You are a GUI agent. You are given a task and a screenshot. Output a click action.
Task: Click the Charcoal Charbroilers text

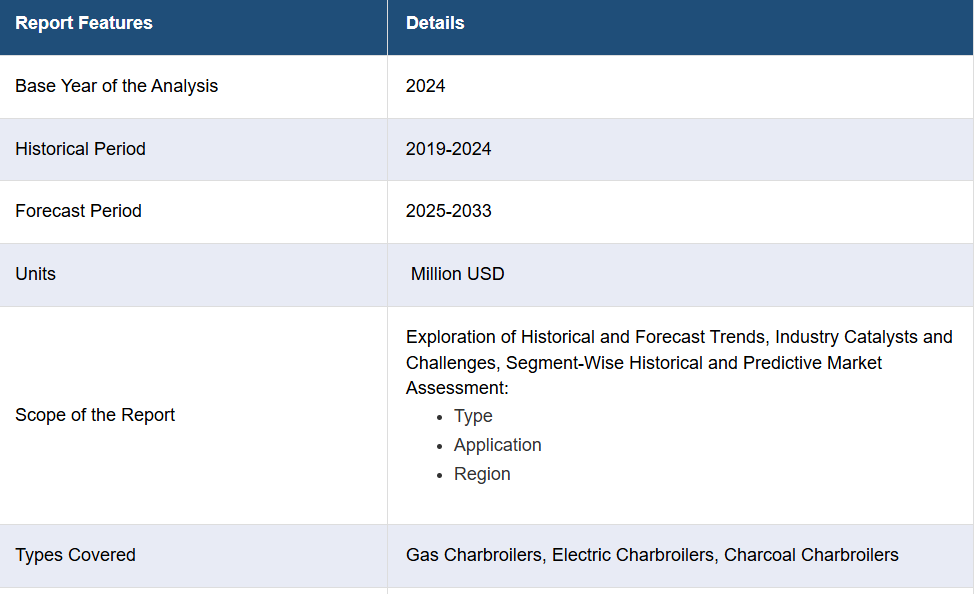point(811,555)
